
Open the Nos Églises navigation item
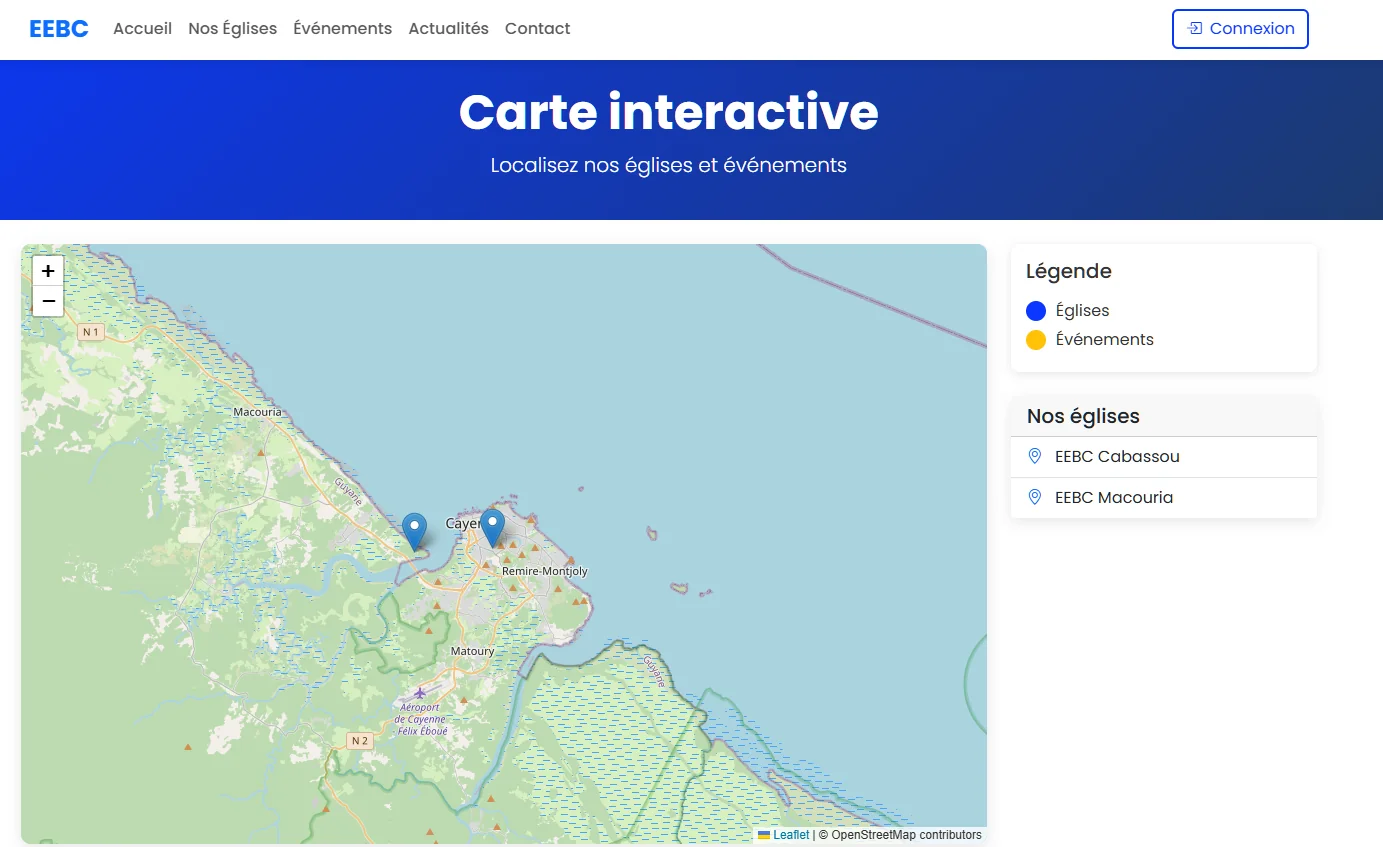coord(232,29)
